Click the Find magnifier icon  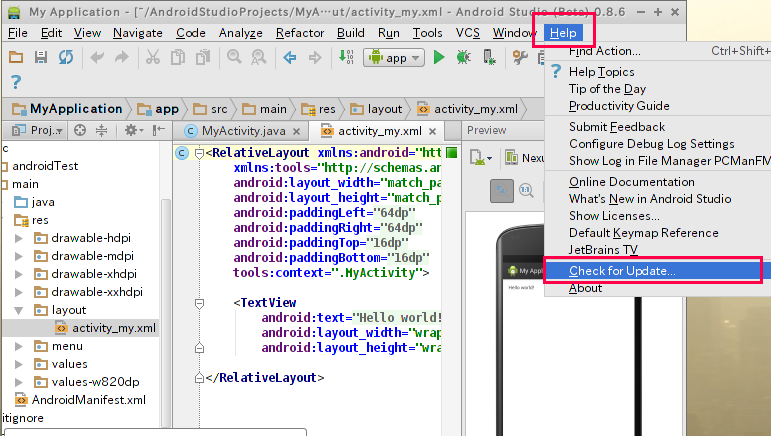[x=234, y=57]
